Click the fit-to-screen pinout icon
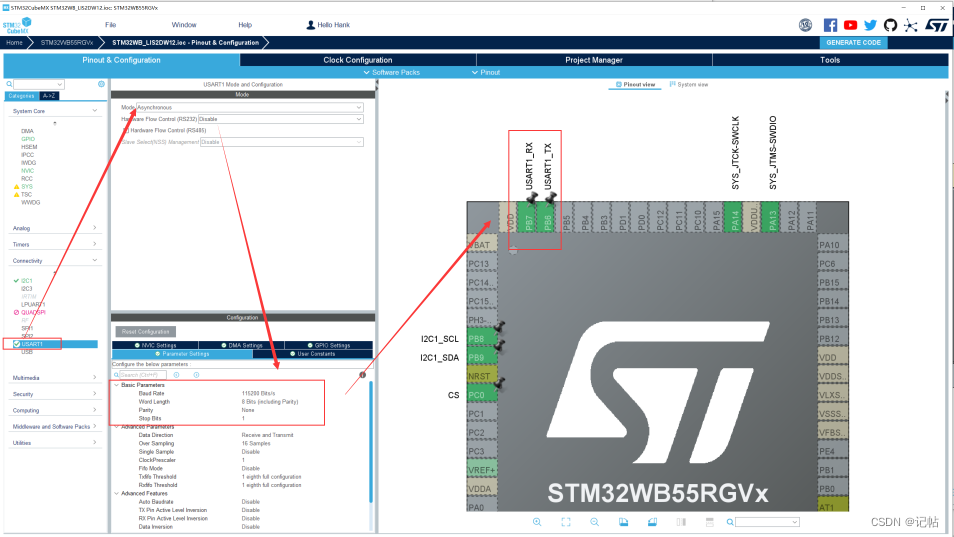Screen dimensions: 954x537 point(566,522)
